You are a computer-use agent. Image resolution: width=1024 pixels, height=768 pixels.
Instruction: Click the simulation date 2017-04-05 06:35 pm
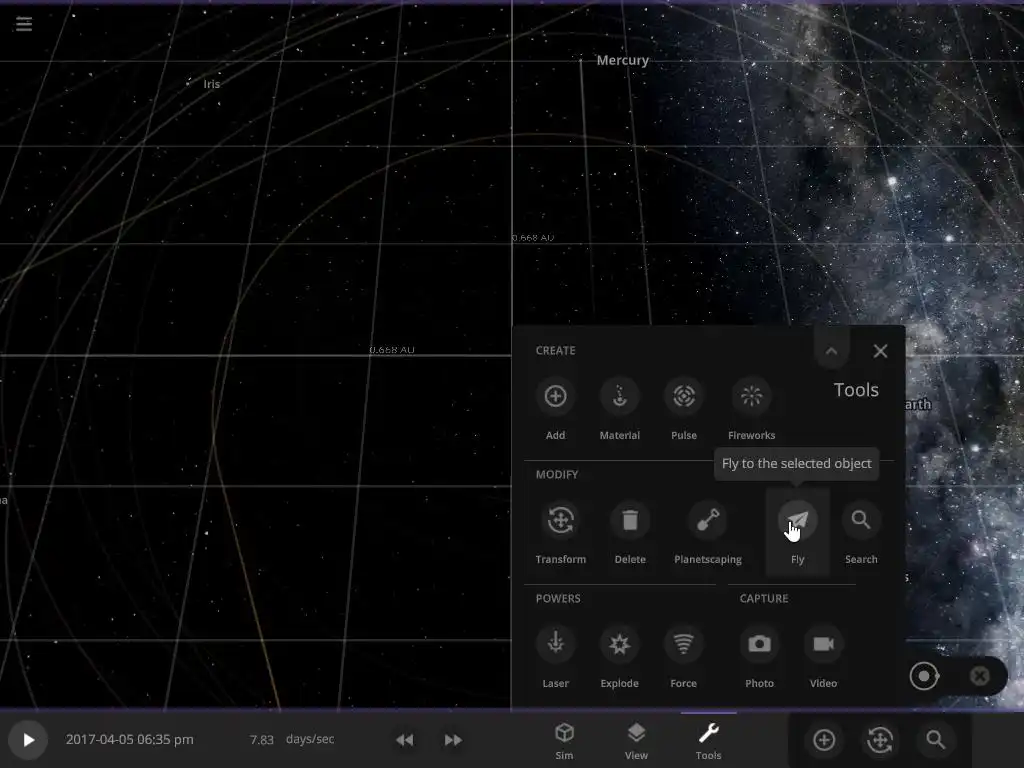[x=129, y=739]
